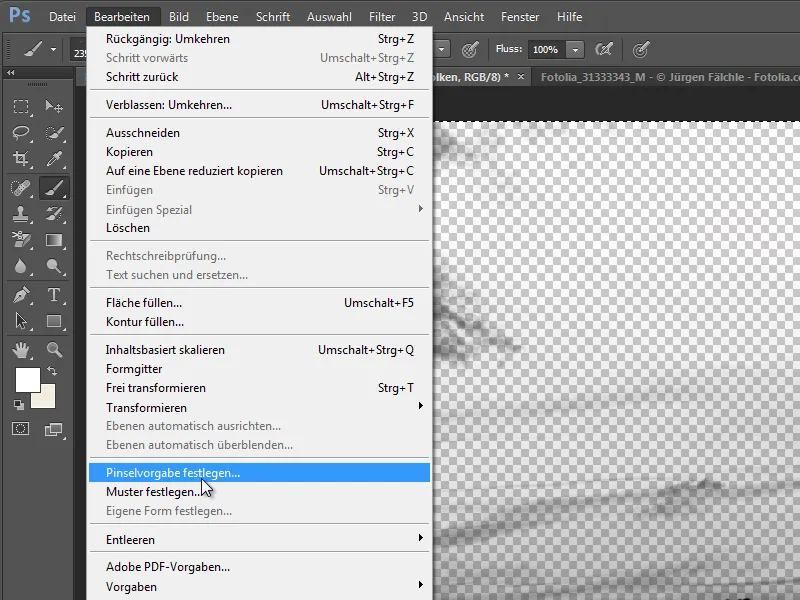The height and width of the screenshot is (600, 800).
Task: Open the Hilfe menu
Action: coord(569,17)
